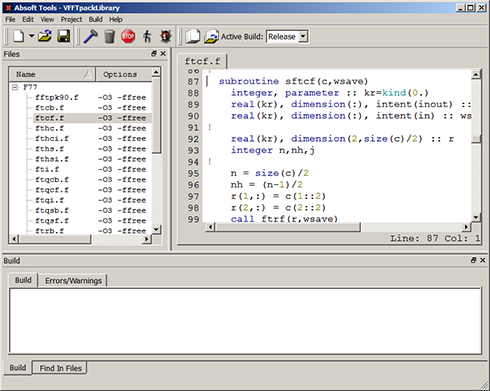The image size is (490, 391).
Task: Collapse the F77 tree node
Action: 15,87
